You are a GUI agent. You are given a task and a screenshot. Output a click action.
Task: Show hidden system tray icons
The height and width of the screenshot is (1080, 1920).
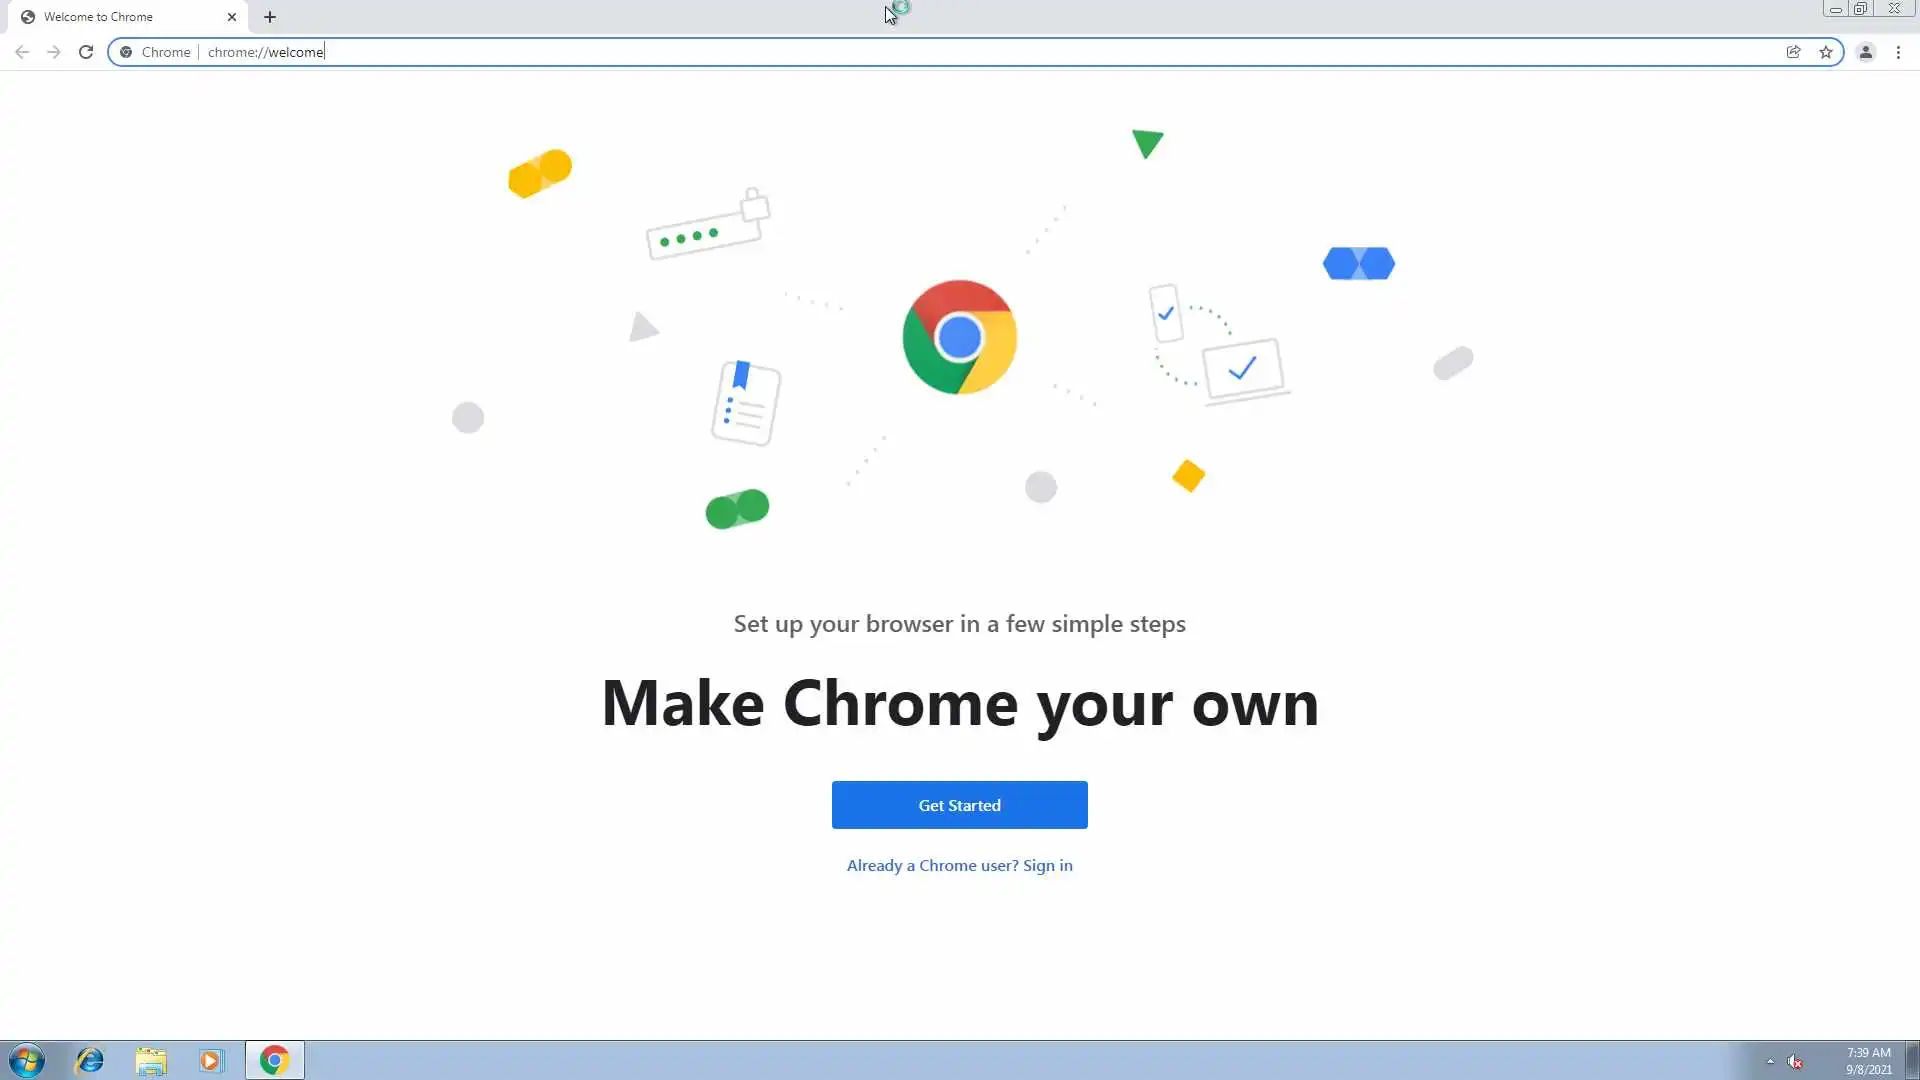pos(1770,1061)
